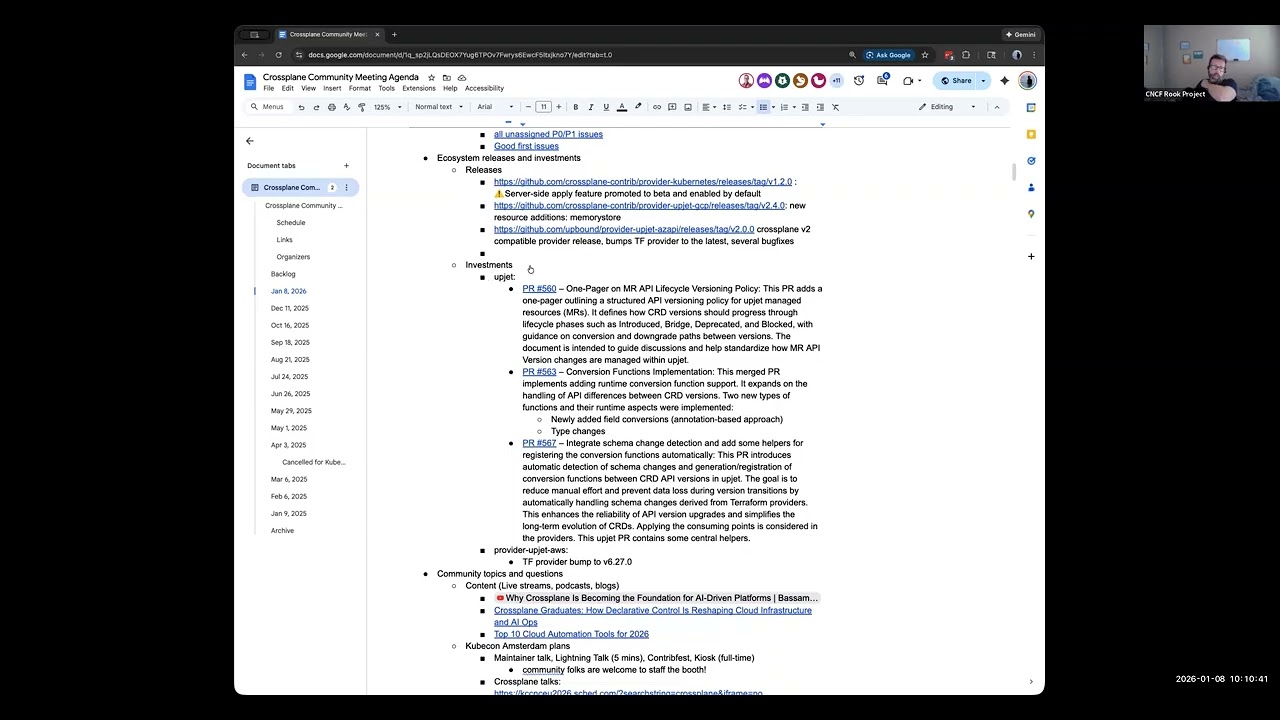The image size is (1280, 720).
Task: Check the document status cloud icon
Action: click(x=462, y=78)
